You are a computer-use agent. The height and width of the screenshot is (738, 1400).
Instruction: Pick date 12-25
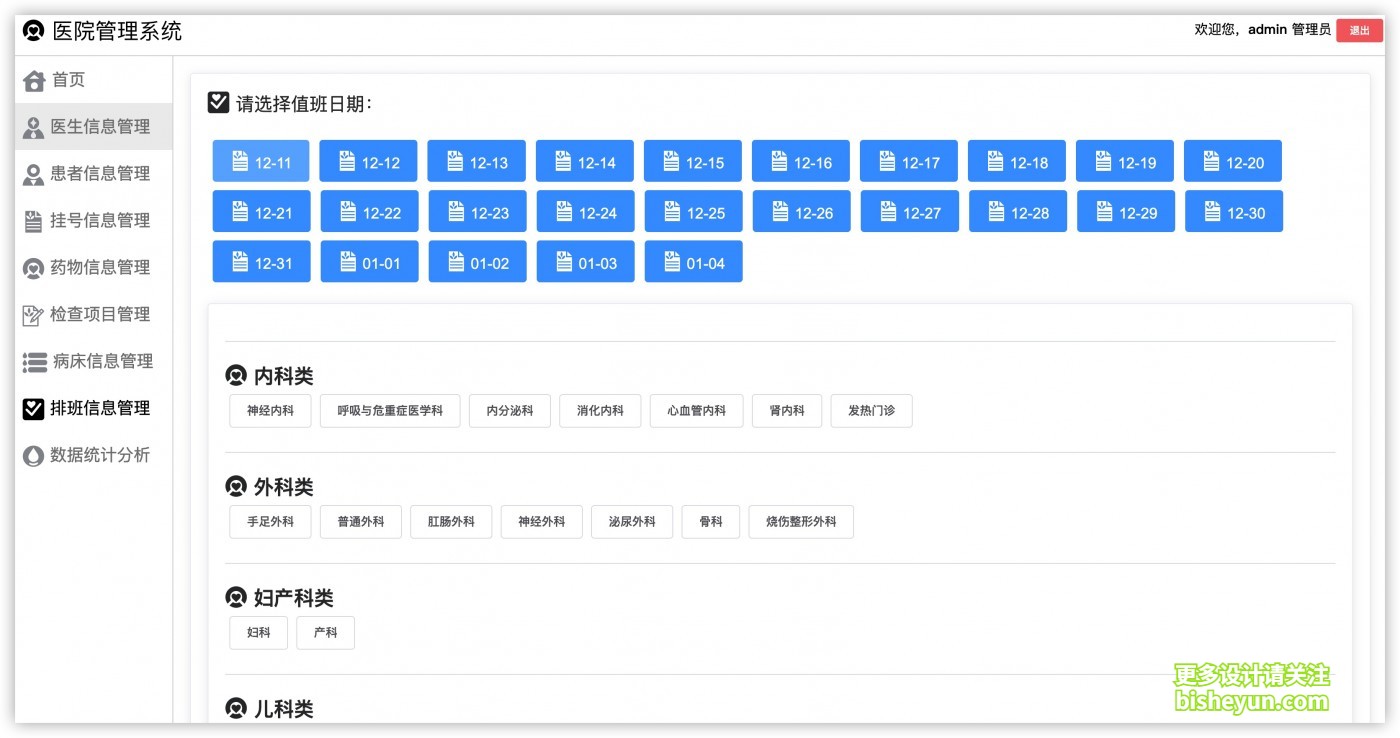(x=693, y=211)
